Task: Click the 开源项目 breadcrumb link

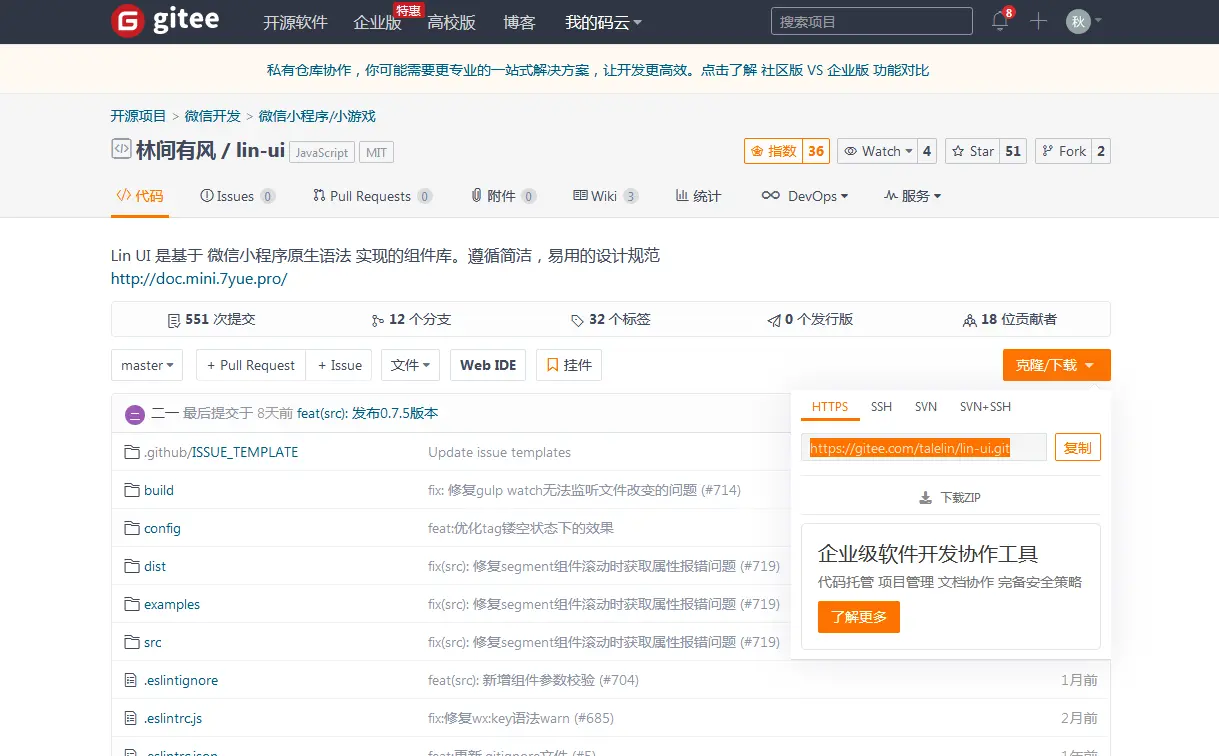Action: click(139, 116)
